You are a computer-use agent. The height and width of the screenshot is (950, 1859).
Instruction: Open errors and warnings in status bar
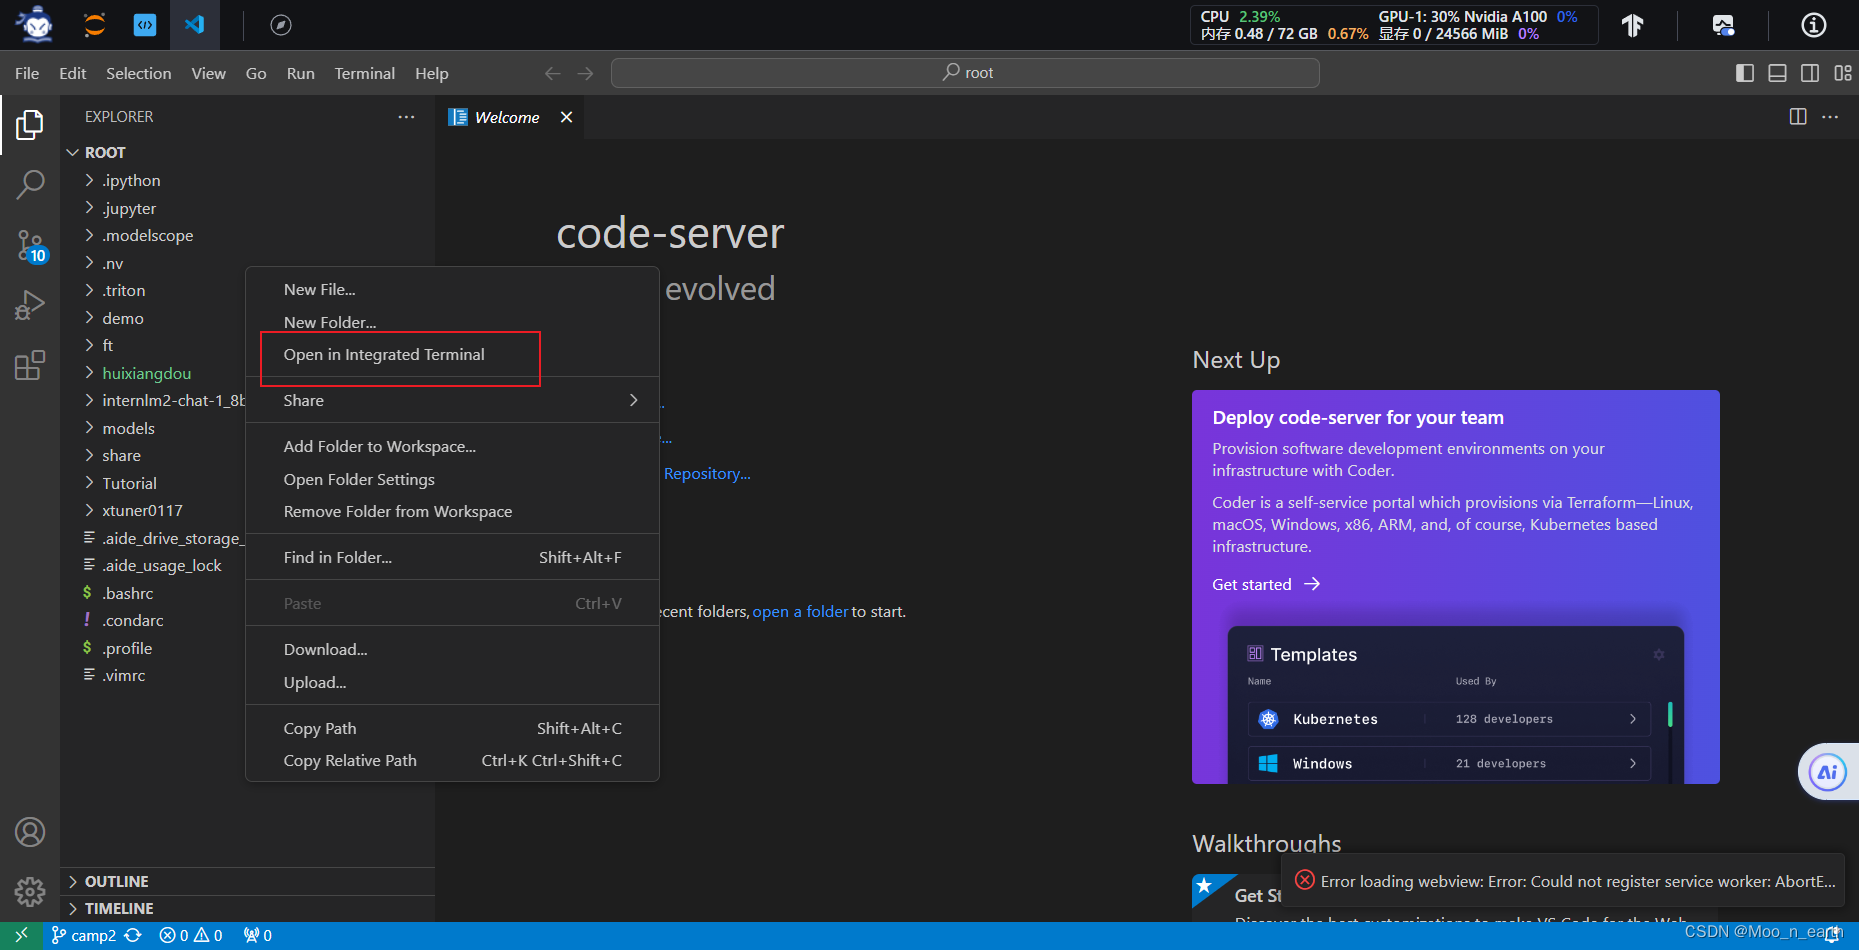191,935
